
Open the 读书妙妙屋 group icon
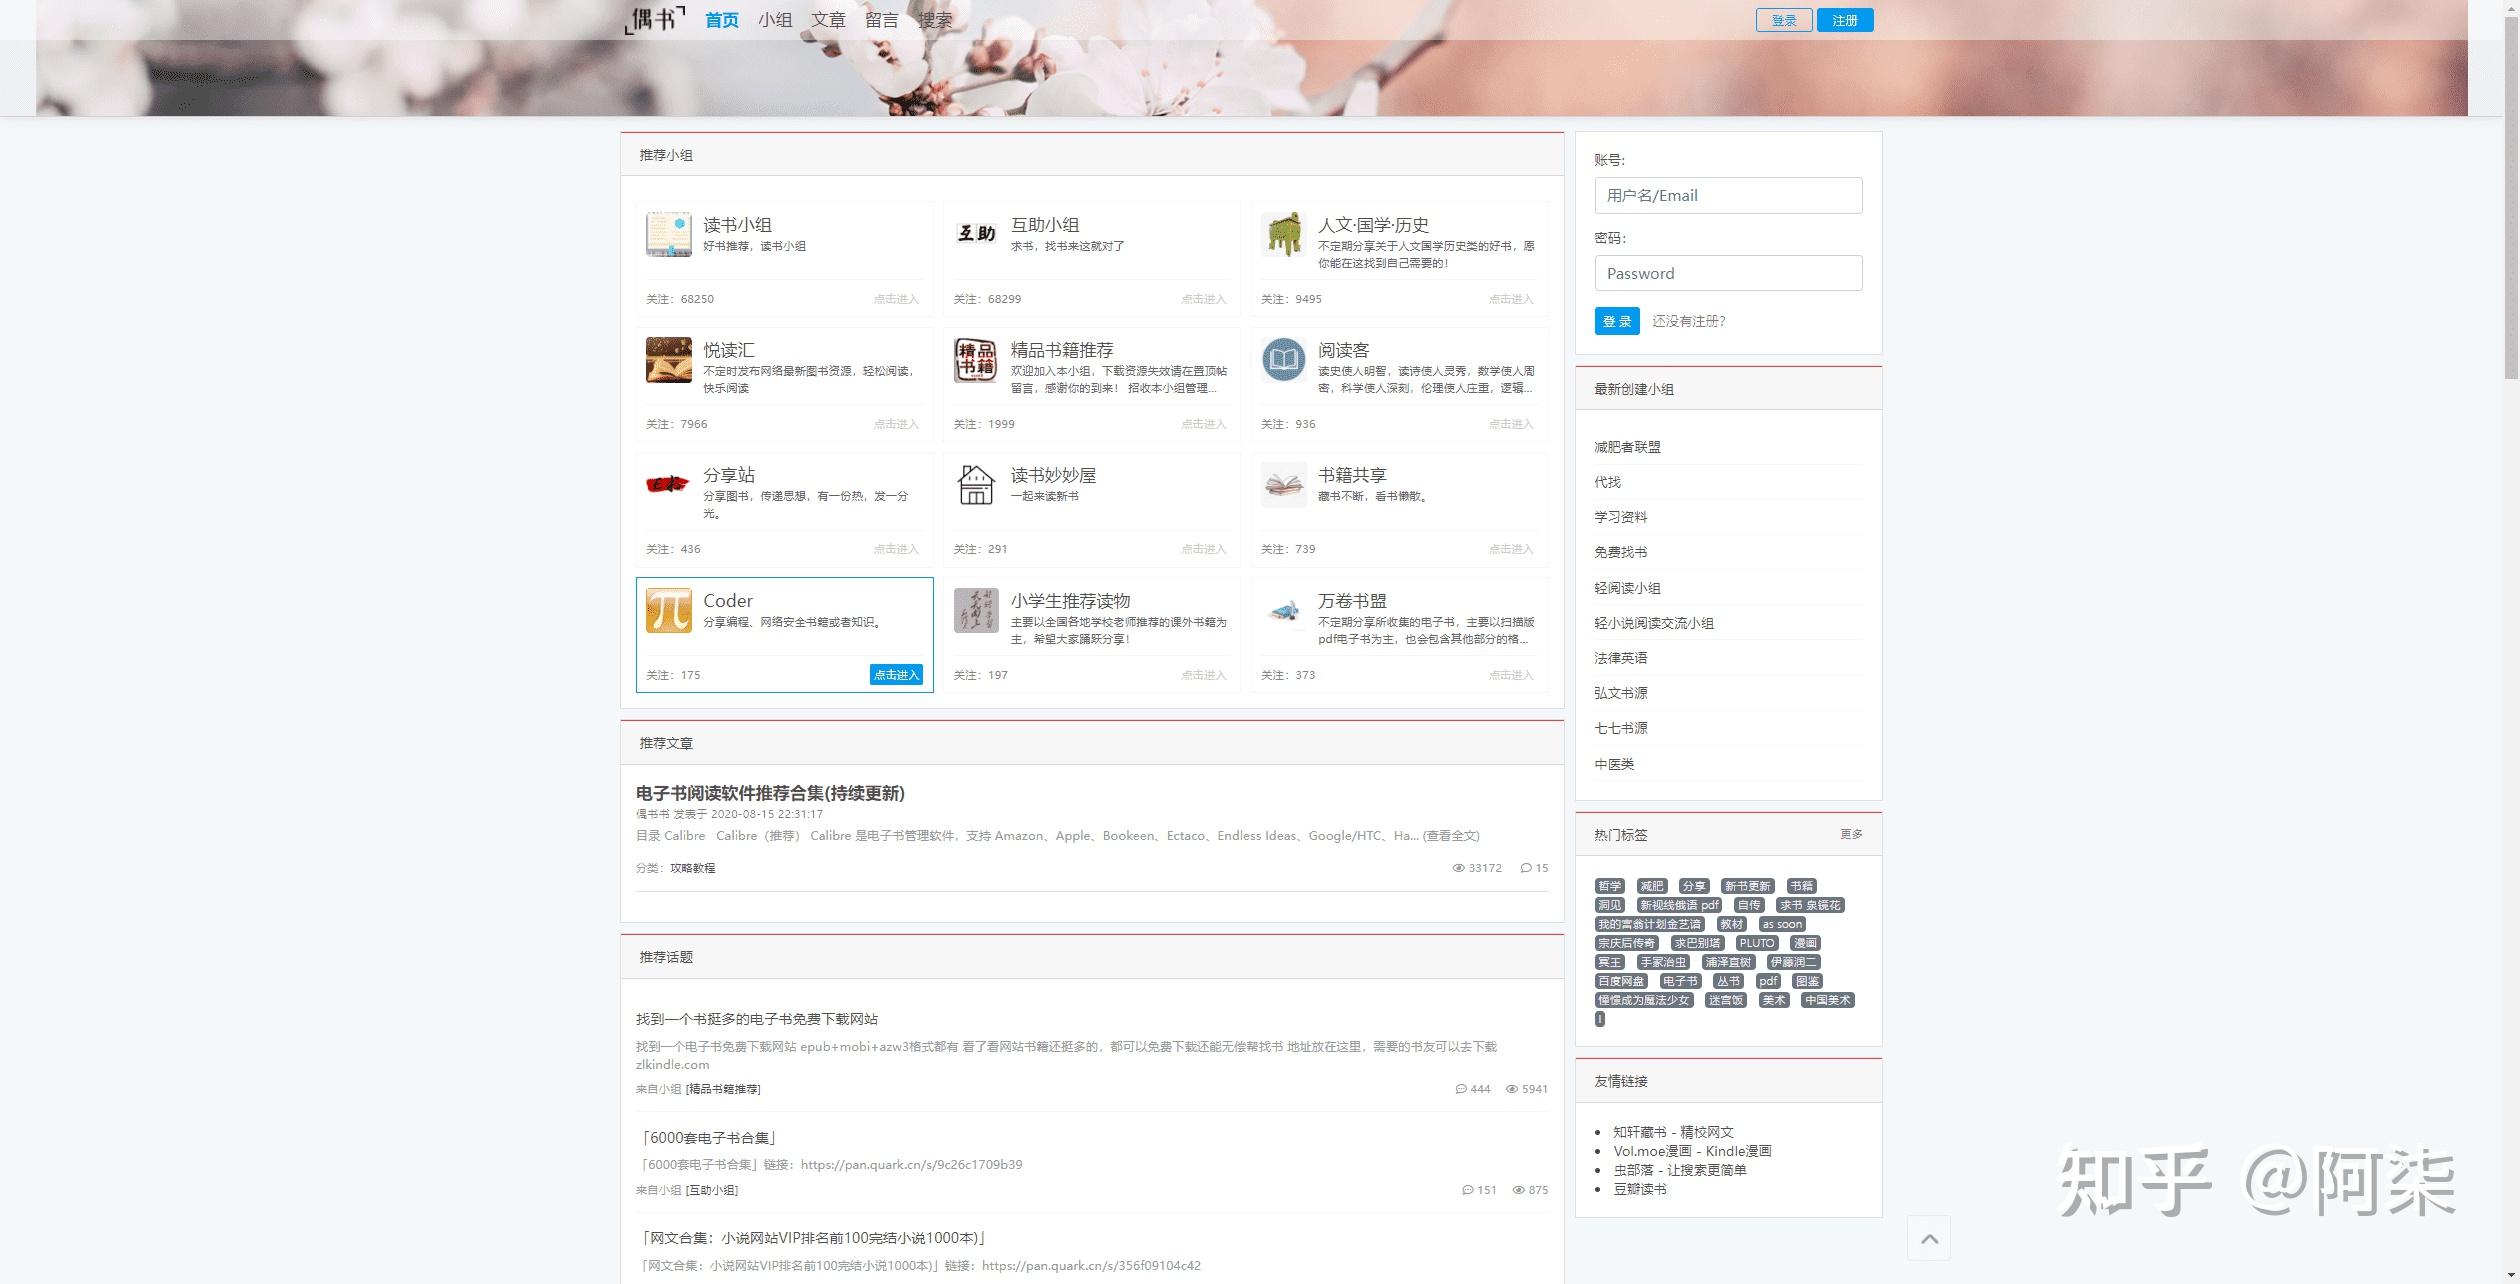click(x=976, y=486)
